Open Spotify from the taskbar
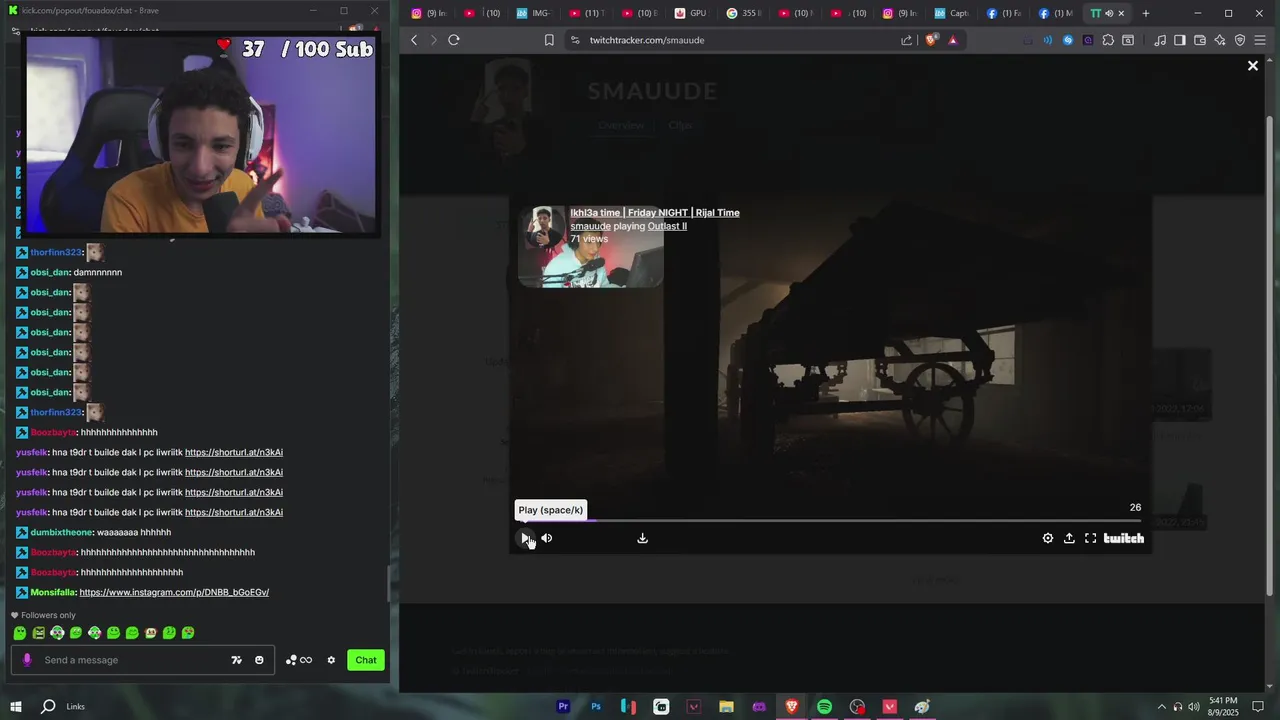 (824, 707)
